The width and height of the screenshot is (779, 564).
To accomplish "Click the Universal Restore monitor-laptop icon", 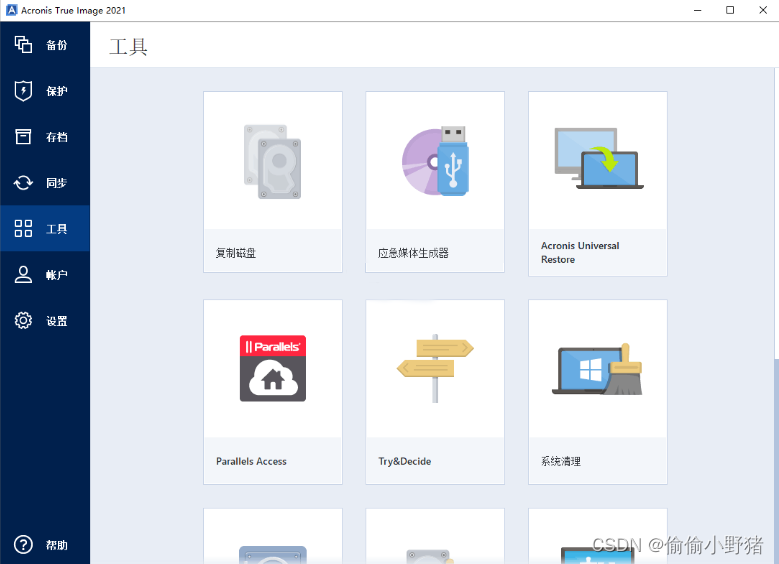I will (599, 159).
